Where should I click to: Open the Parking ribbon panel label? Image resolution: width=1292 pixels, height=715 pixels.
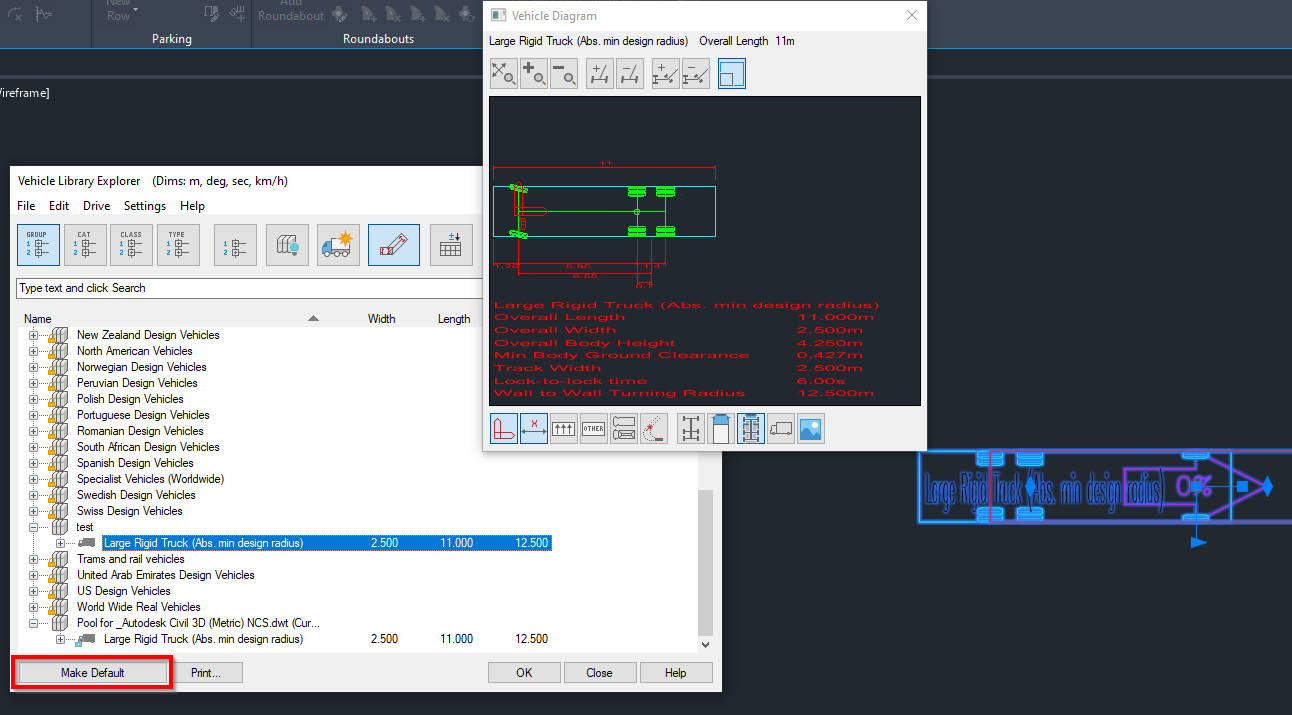(x=171, y=39)
